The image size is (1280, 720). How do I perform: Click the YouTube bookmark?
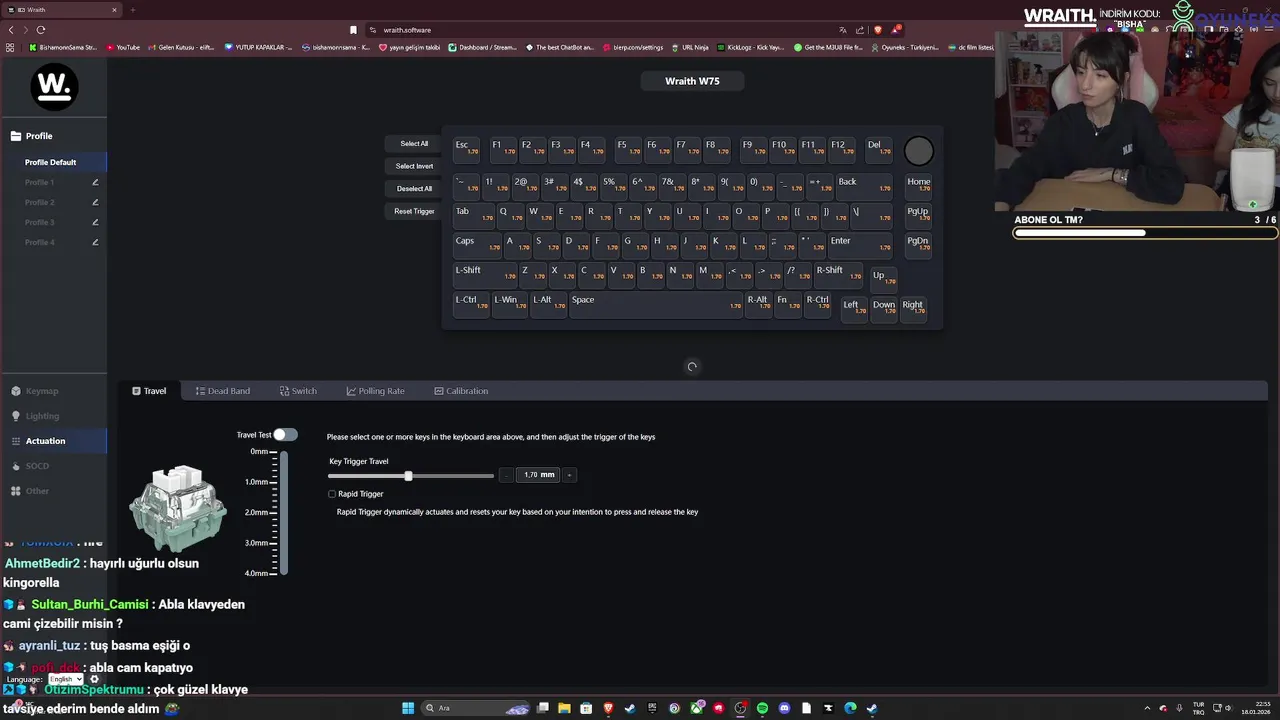click(123, 47)
